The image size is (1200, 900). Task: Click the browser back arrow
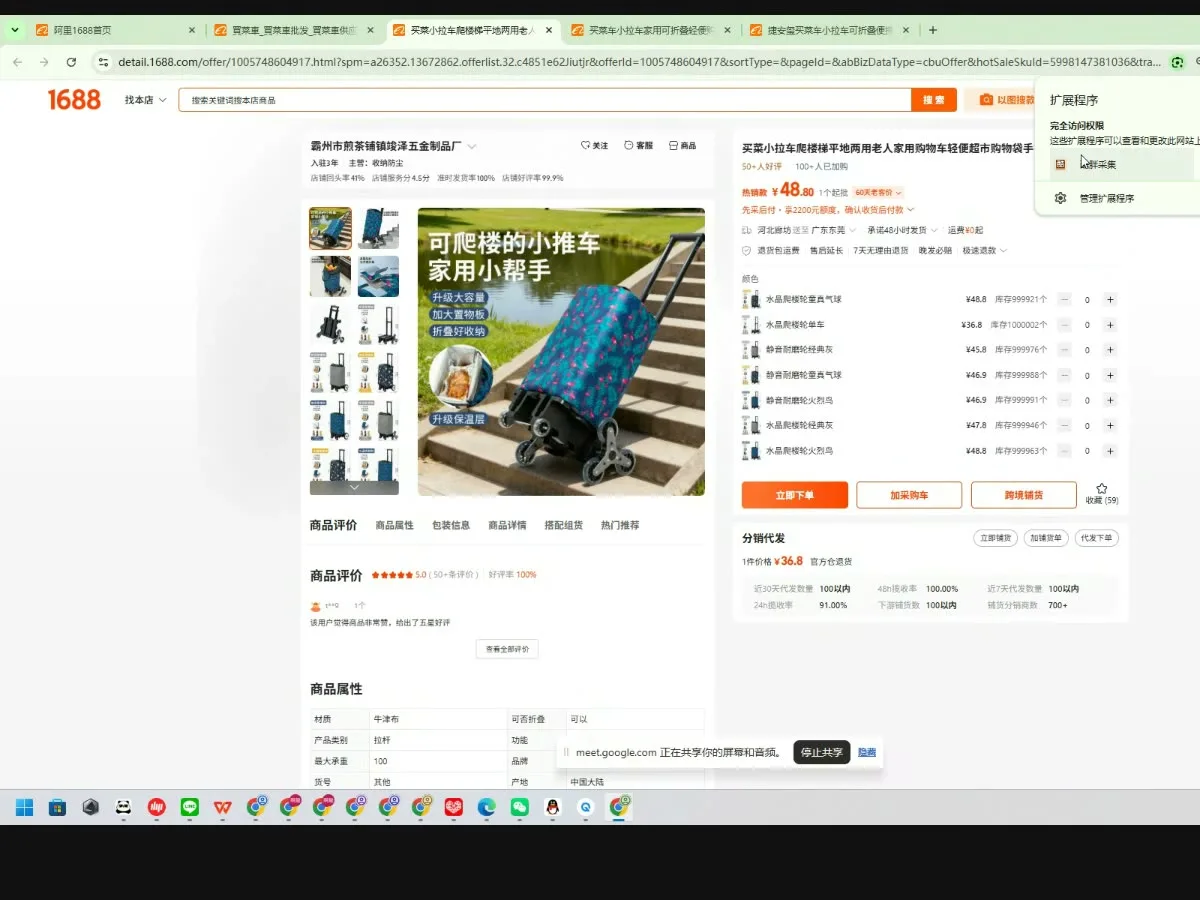click(17, 62)
